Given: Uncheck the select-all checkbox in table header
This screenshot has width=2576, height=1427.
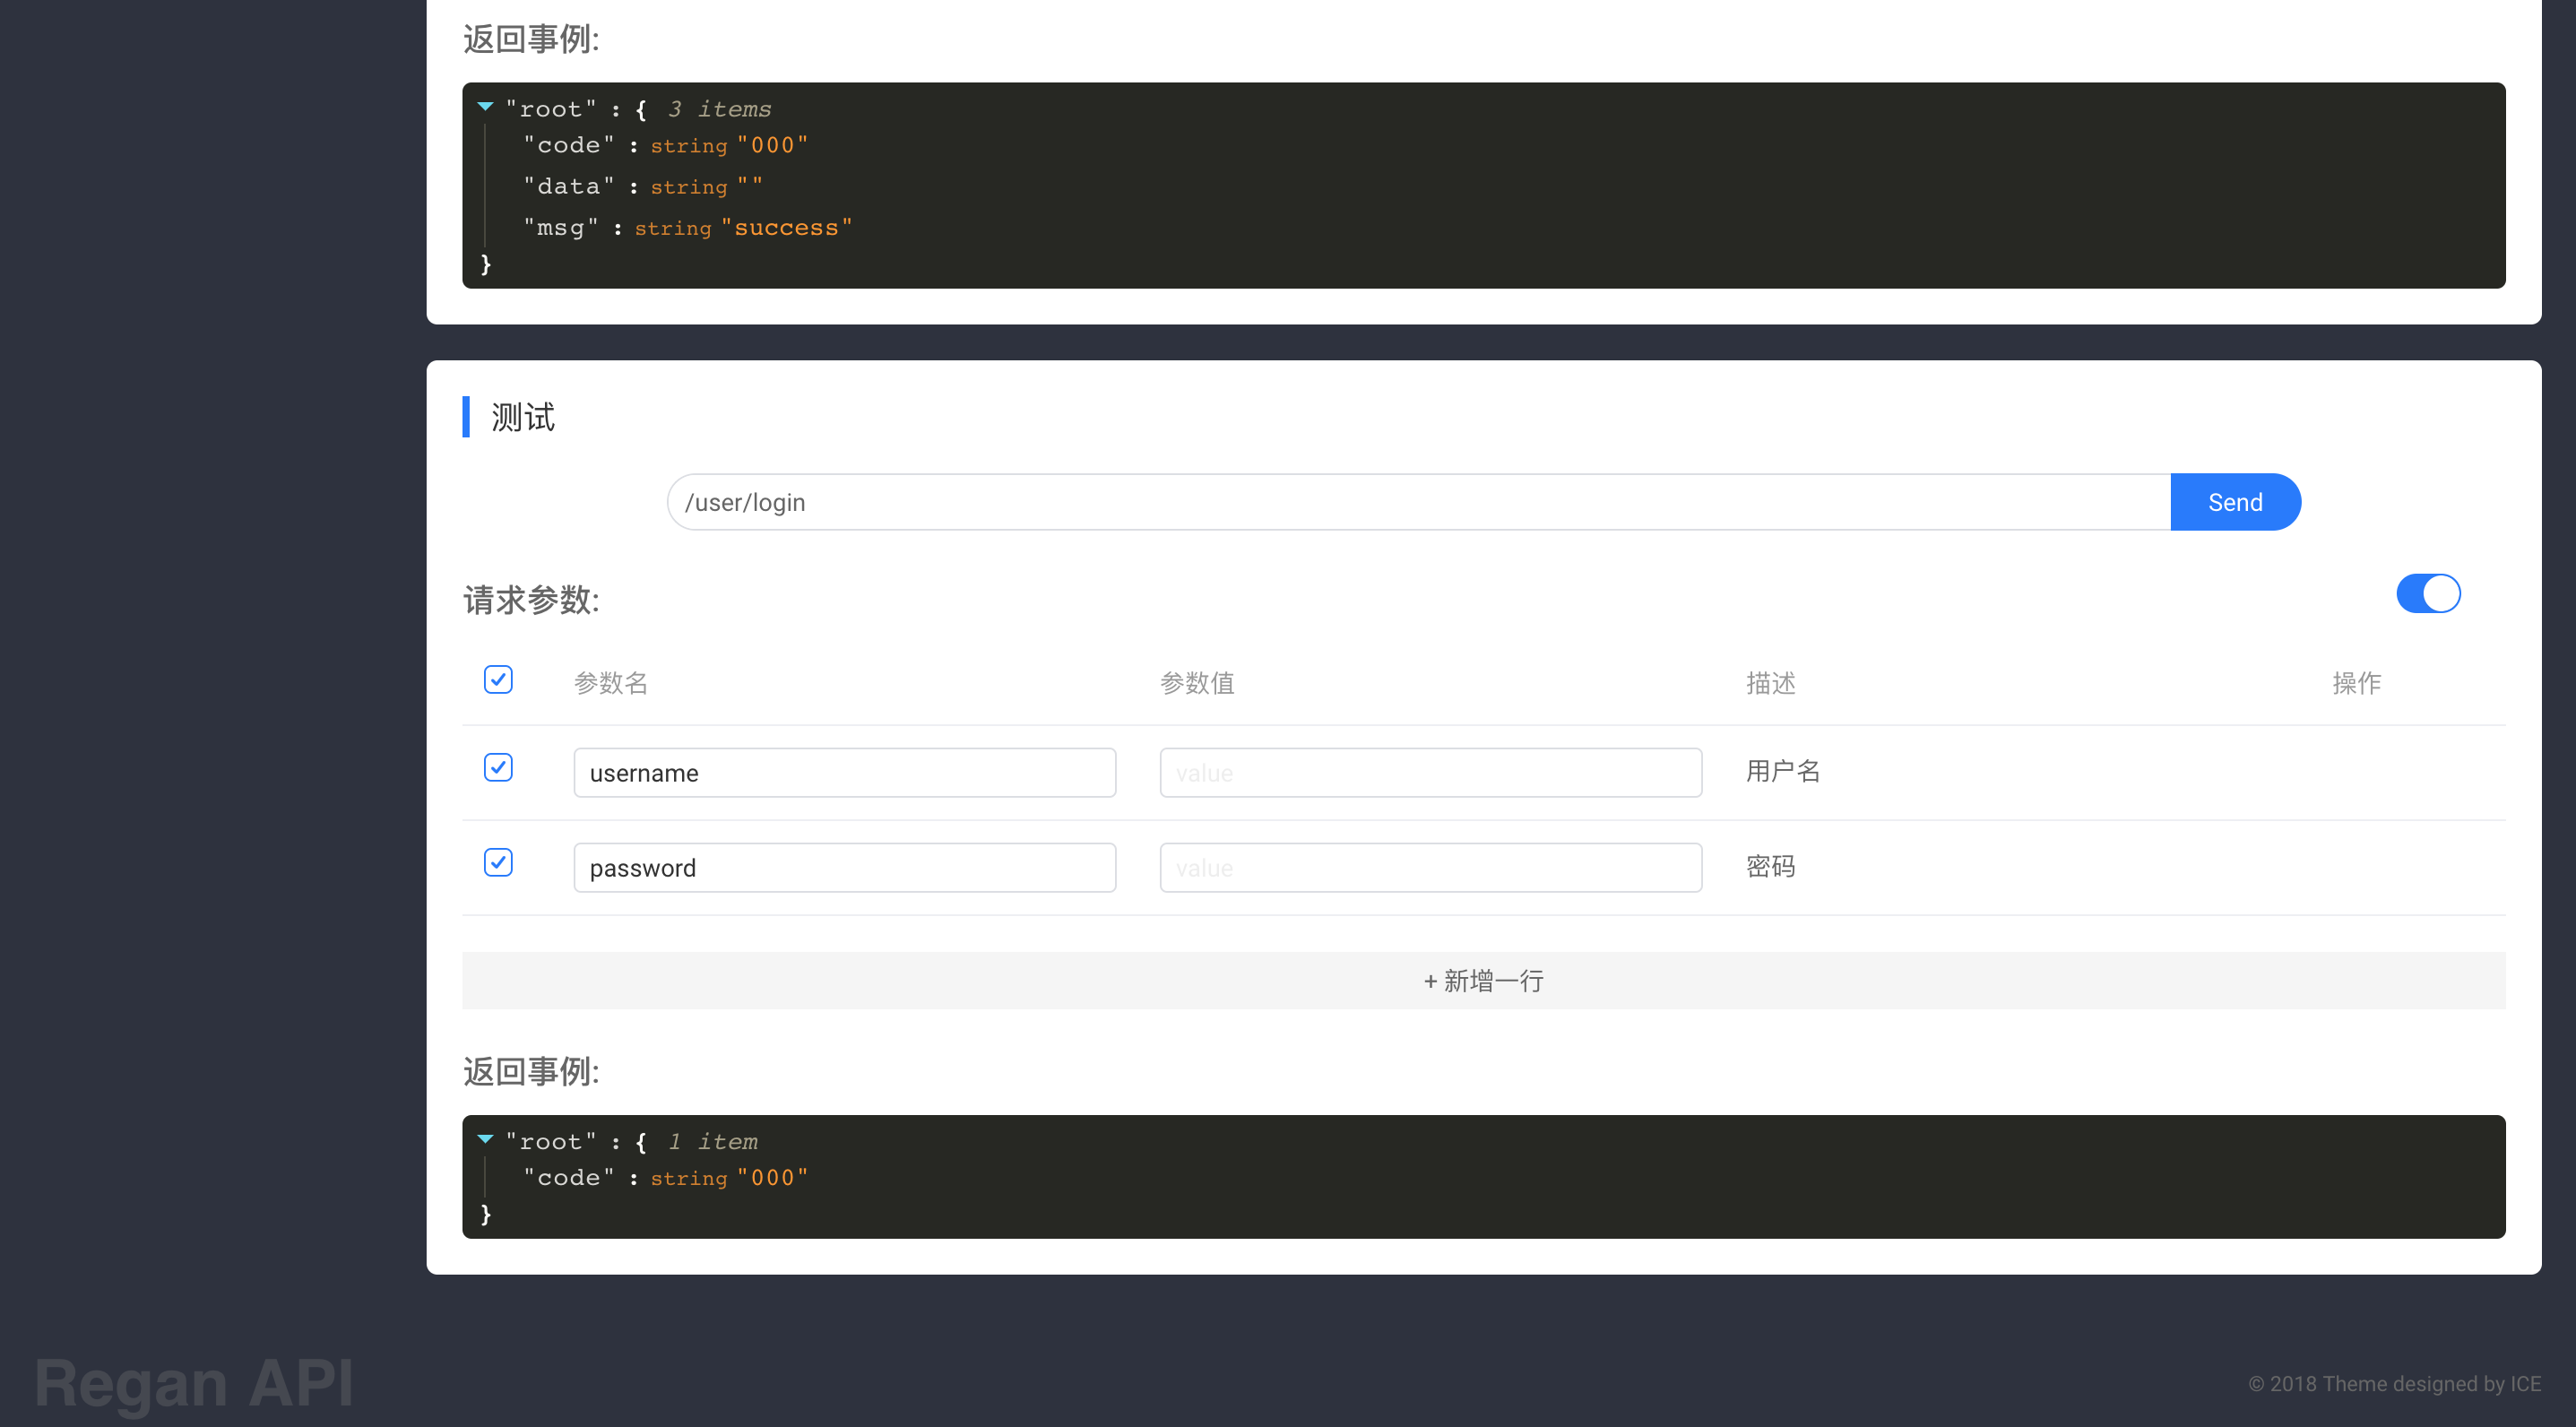Looking at the screenshot, I should [498, 680].
